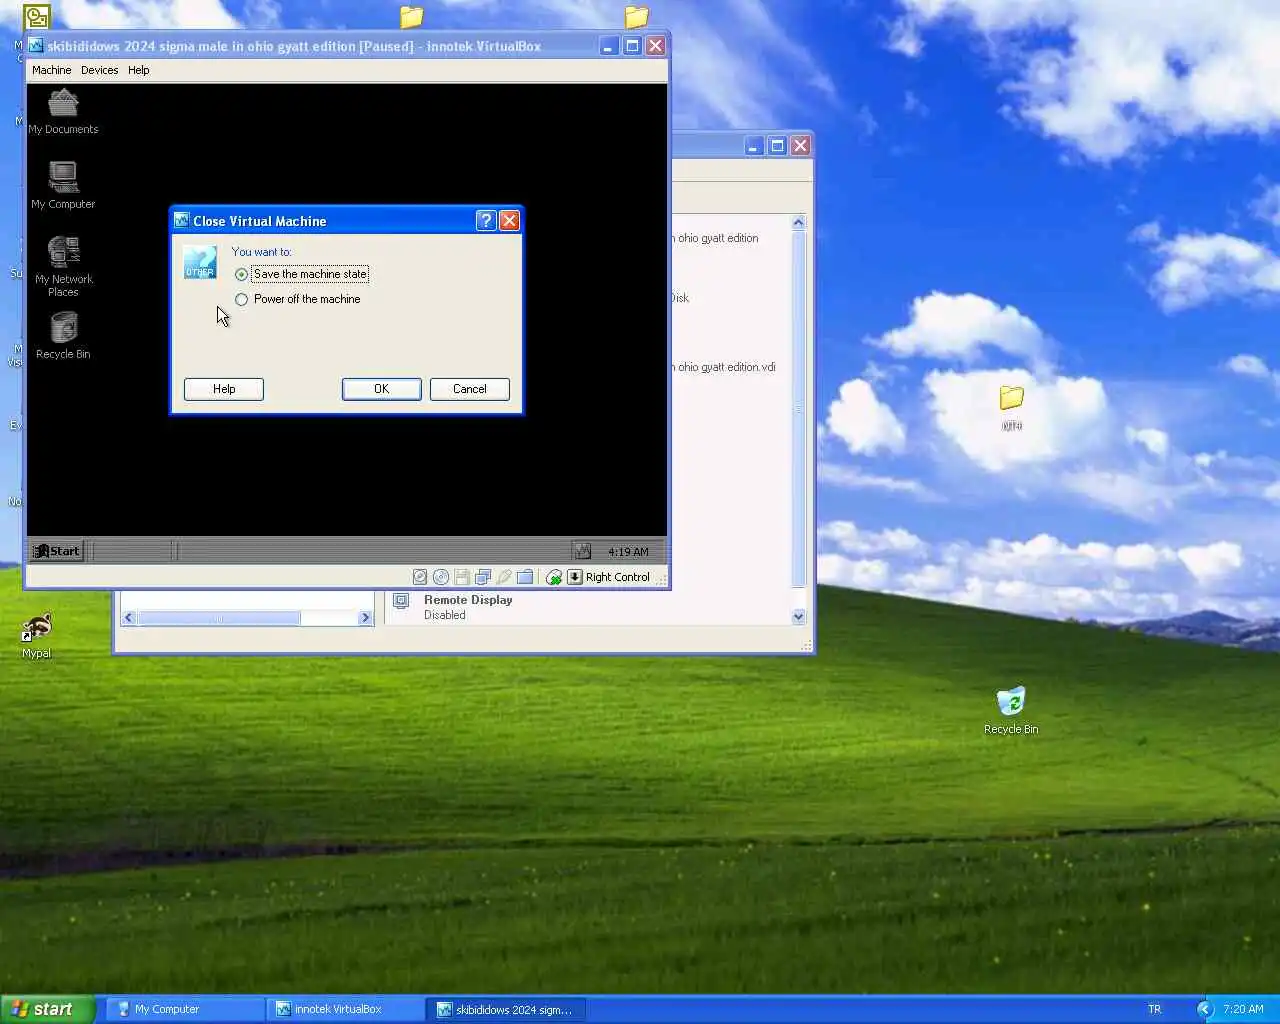
Task: Maximize the background VirtualBox manager window
Action: point(777,146)
